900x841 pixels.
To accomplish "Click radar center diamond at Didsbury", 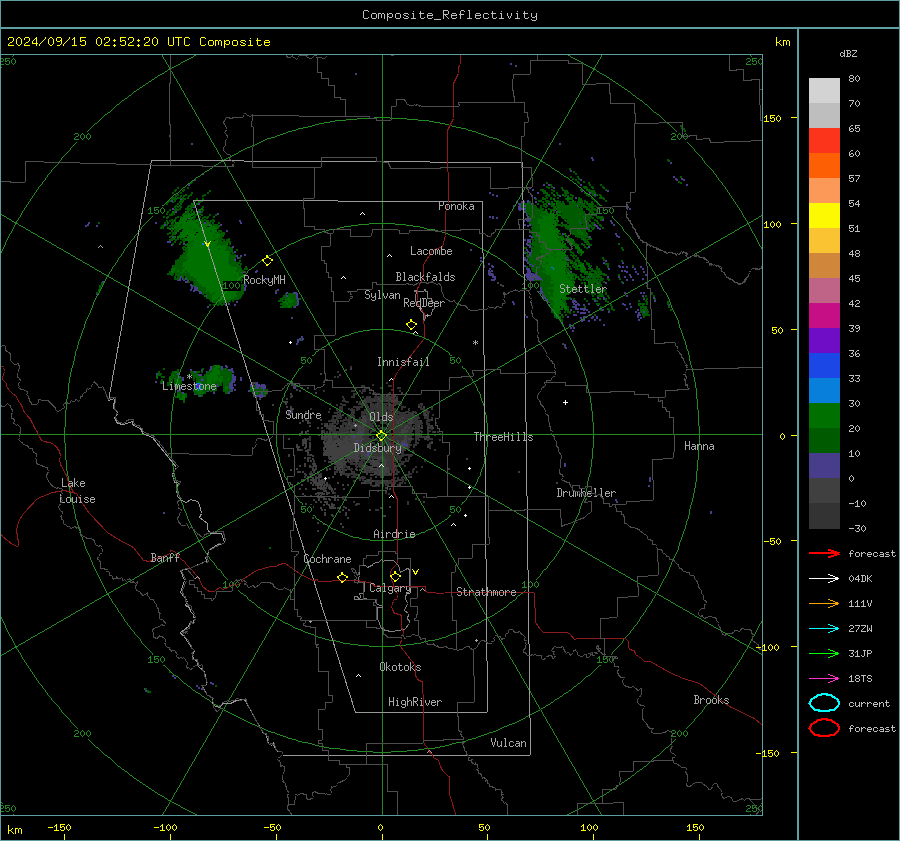I will tap(382, 436).
